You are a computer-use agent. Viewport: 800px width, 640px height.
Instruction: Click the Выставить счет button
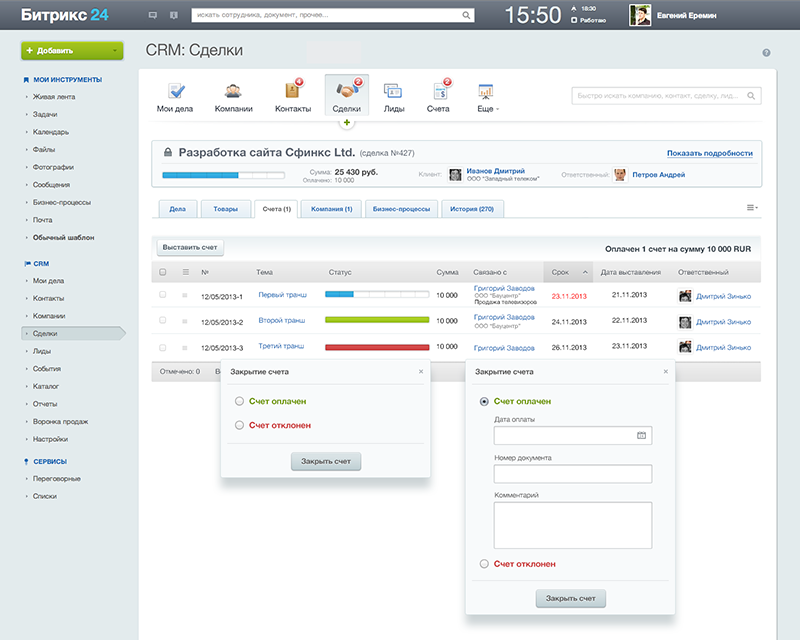[x=190, y=248]
